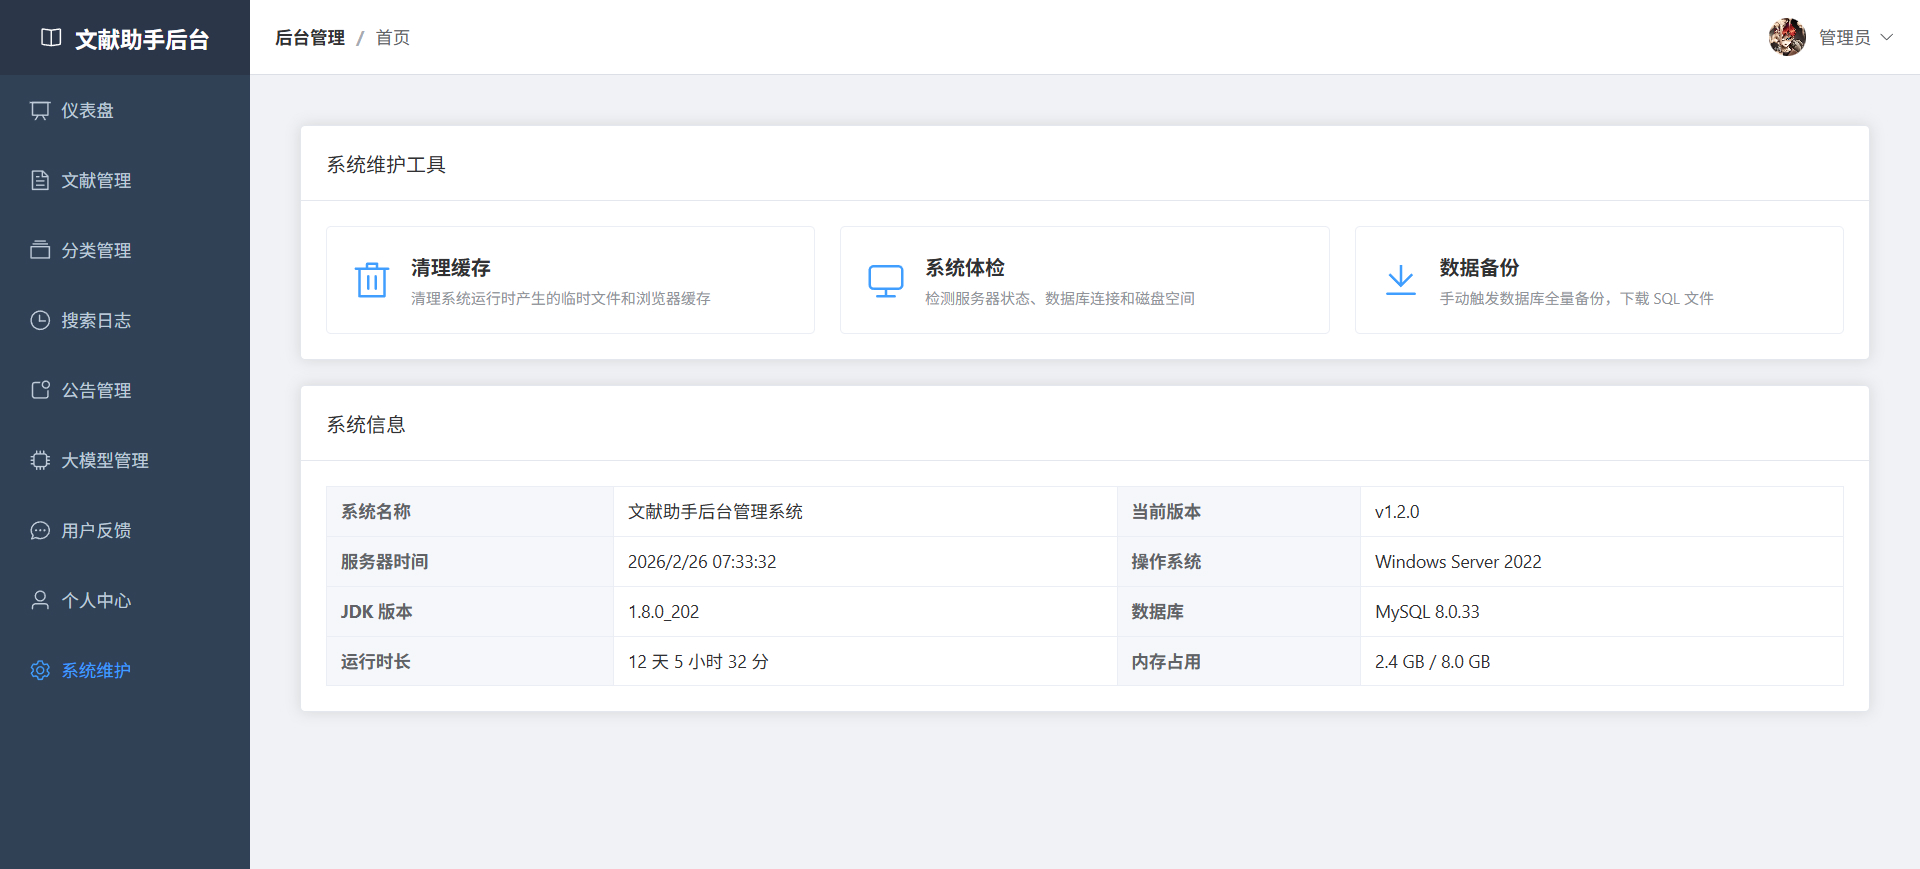
Task: Click the uptime value 12 天 5 小时 32 分
Action: pos(698,662)
